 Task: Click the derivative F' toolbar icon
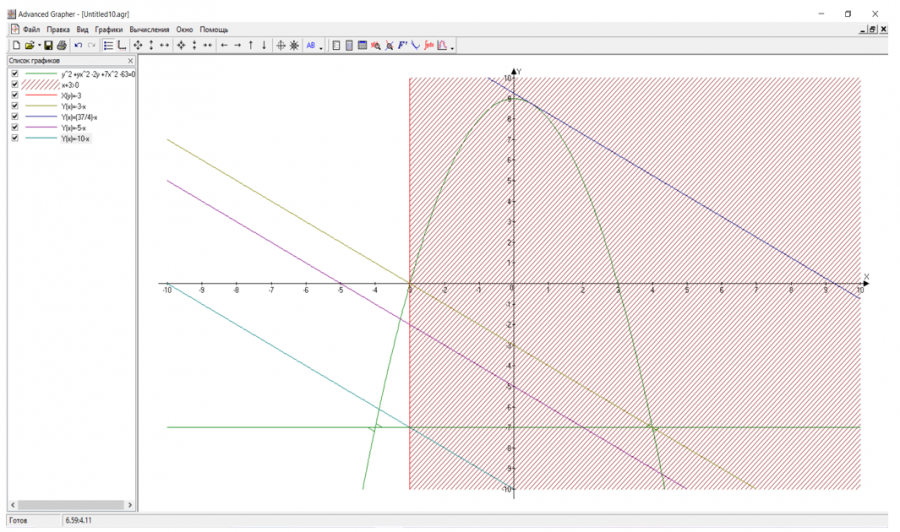coord(402,45)
